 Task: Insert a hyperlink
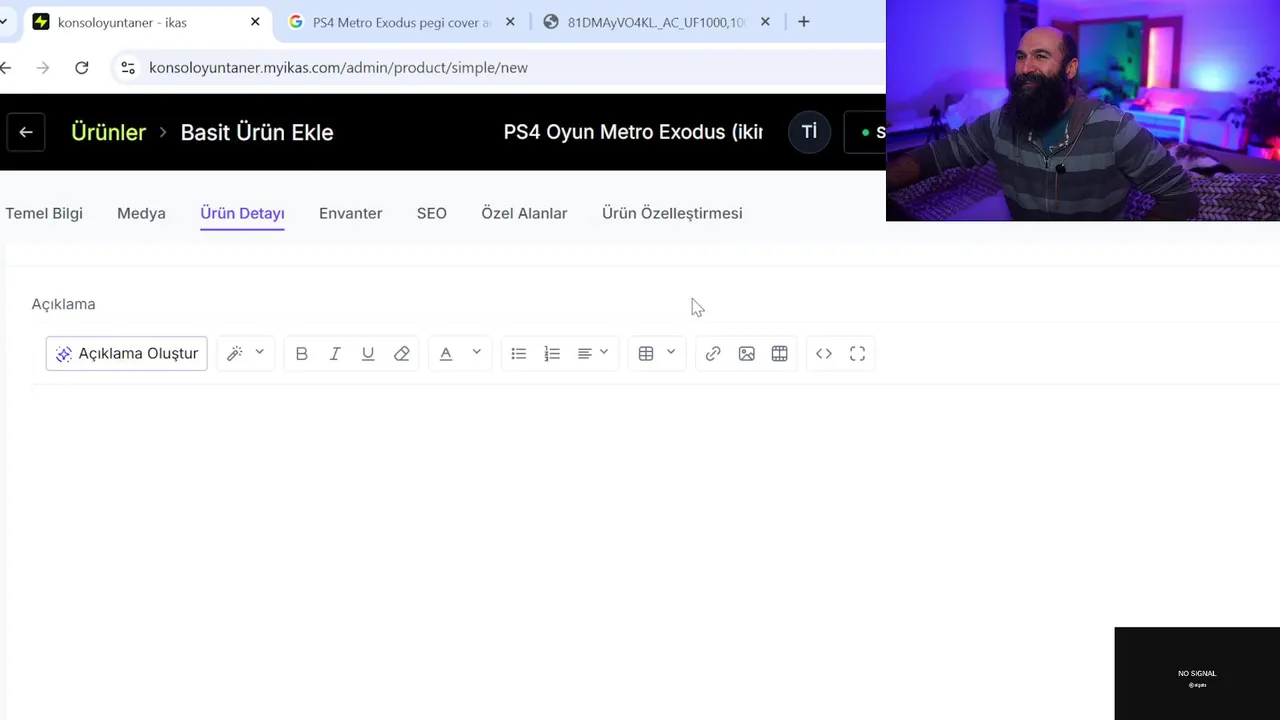click(713, 354)
